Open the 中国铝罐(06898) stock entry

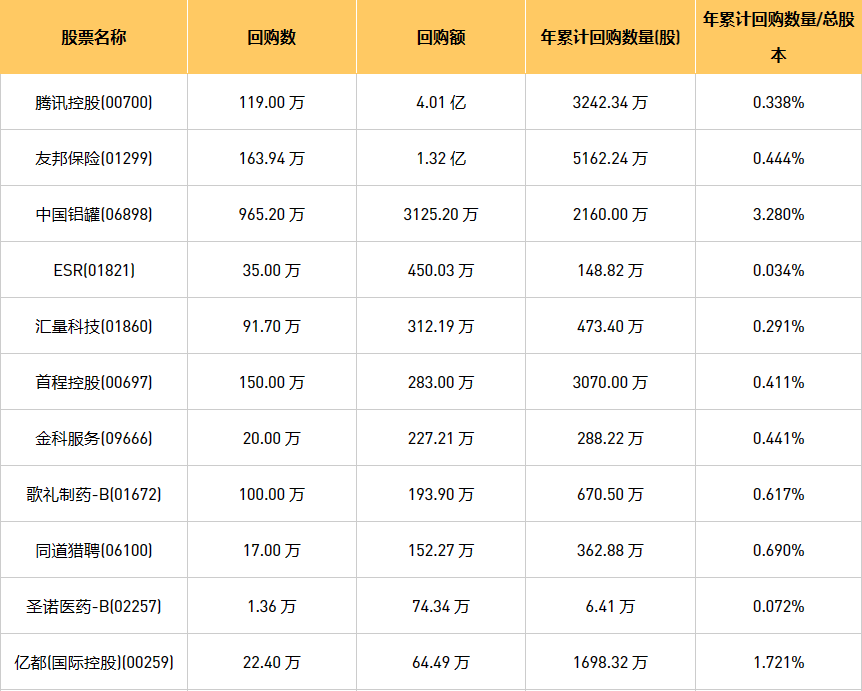click(93, 214)
